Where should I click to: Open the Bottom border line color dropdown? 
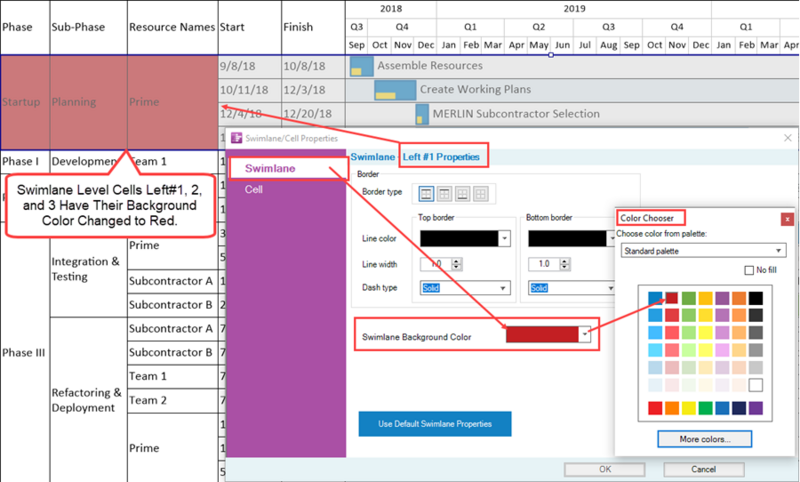pos(612,238)
